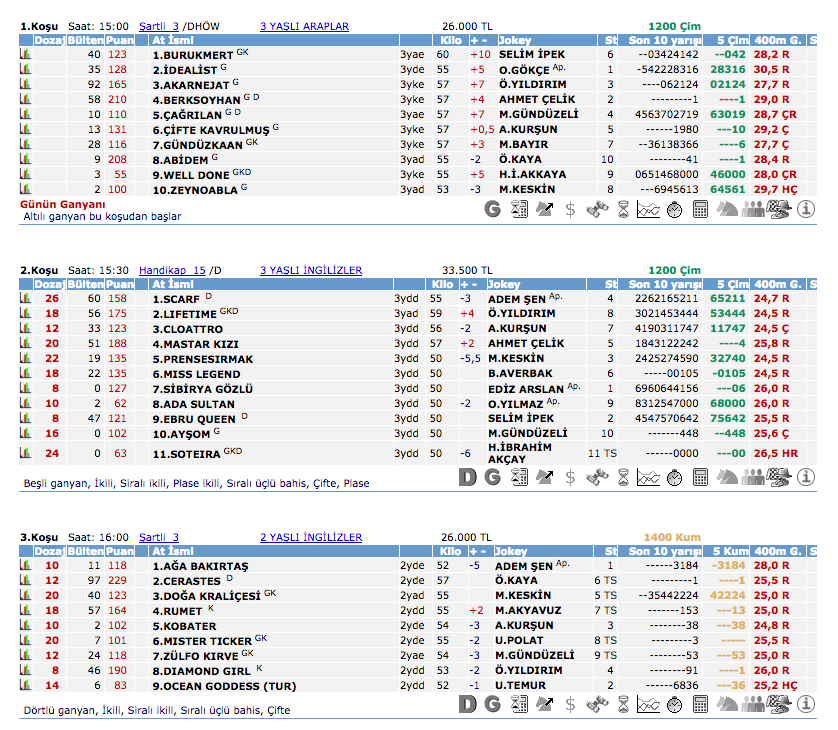This screenshot has width=838, height=730.
Task: Click the 'At İsmi' column header in race 1
Action: (x=165, y=40)
